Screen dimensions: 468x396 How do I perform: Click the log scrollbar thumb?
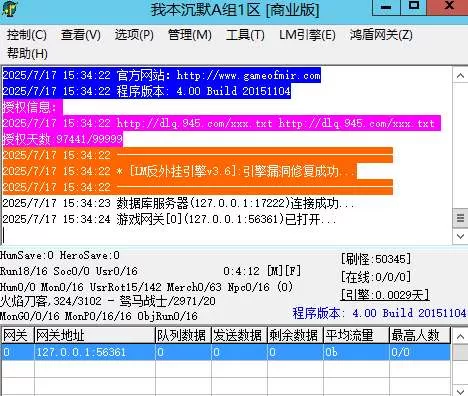[460, 218]
